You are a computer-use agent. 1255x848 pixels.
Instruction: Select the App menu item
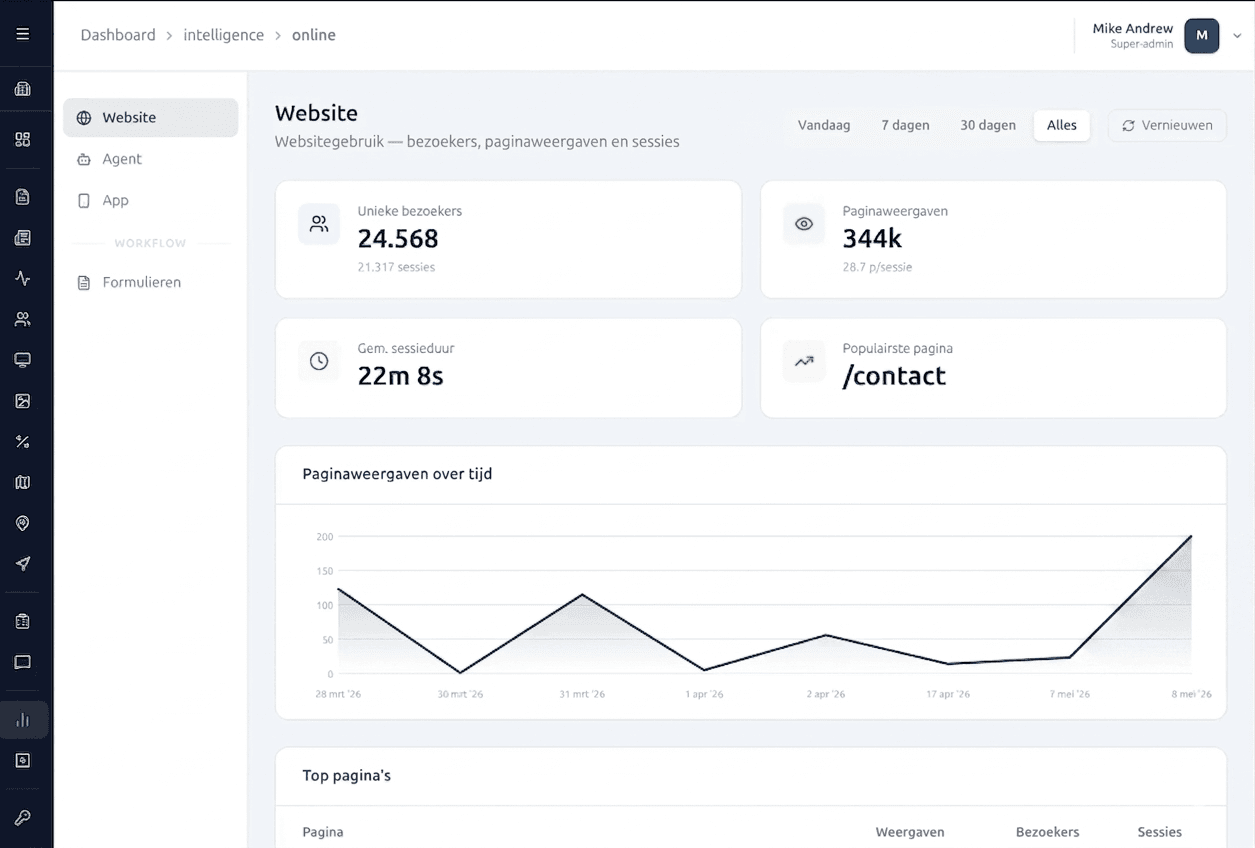click(150, 200)
